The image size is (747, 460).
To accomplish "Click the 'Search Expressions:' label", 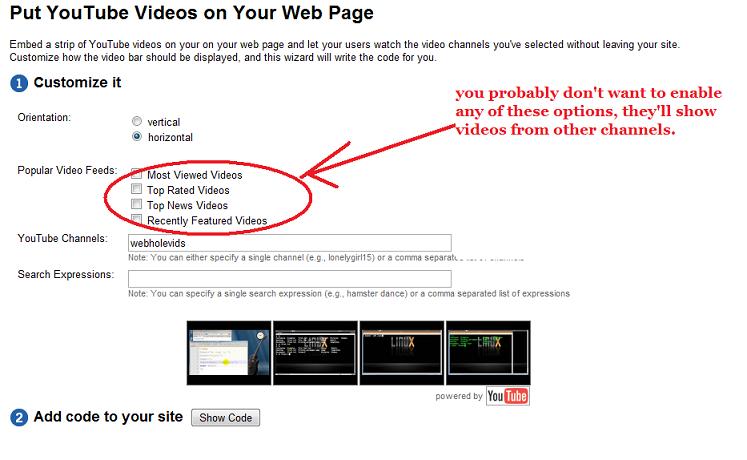I will click(66, 274).
